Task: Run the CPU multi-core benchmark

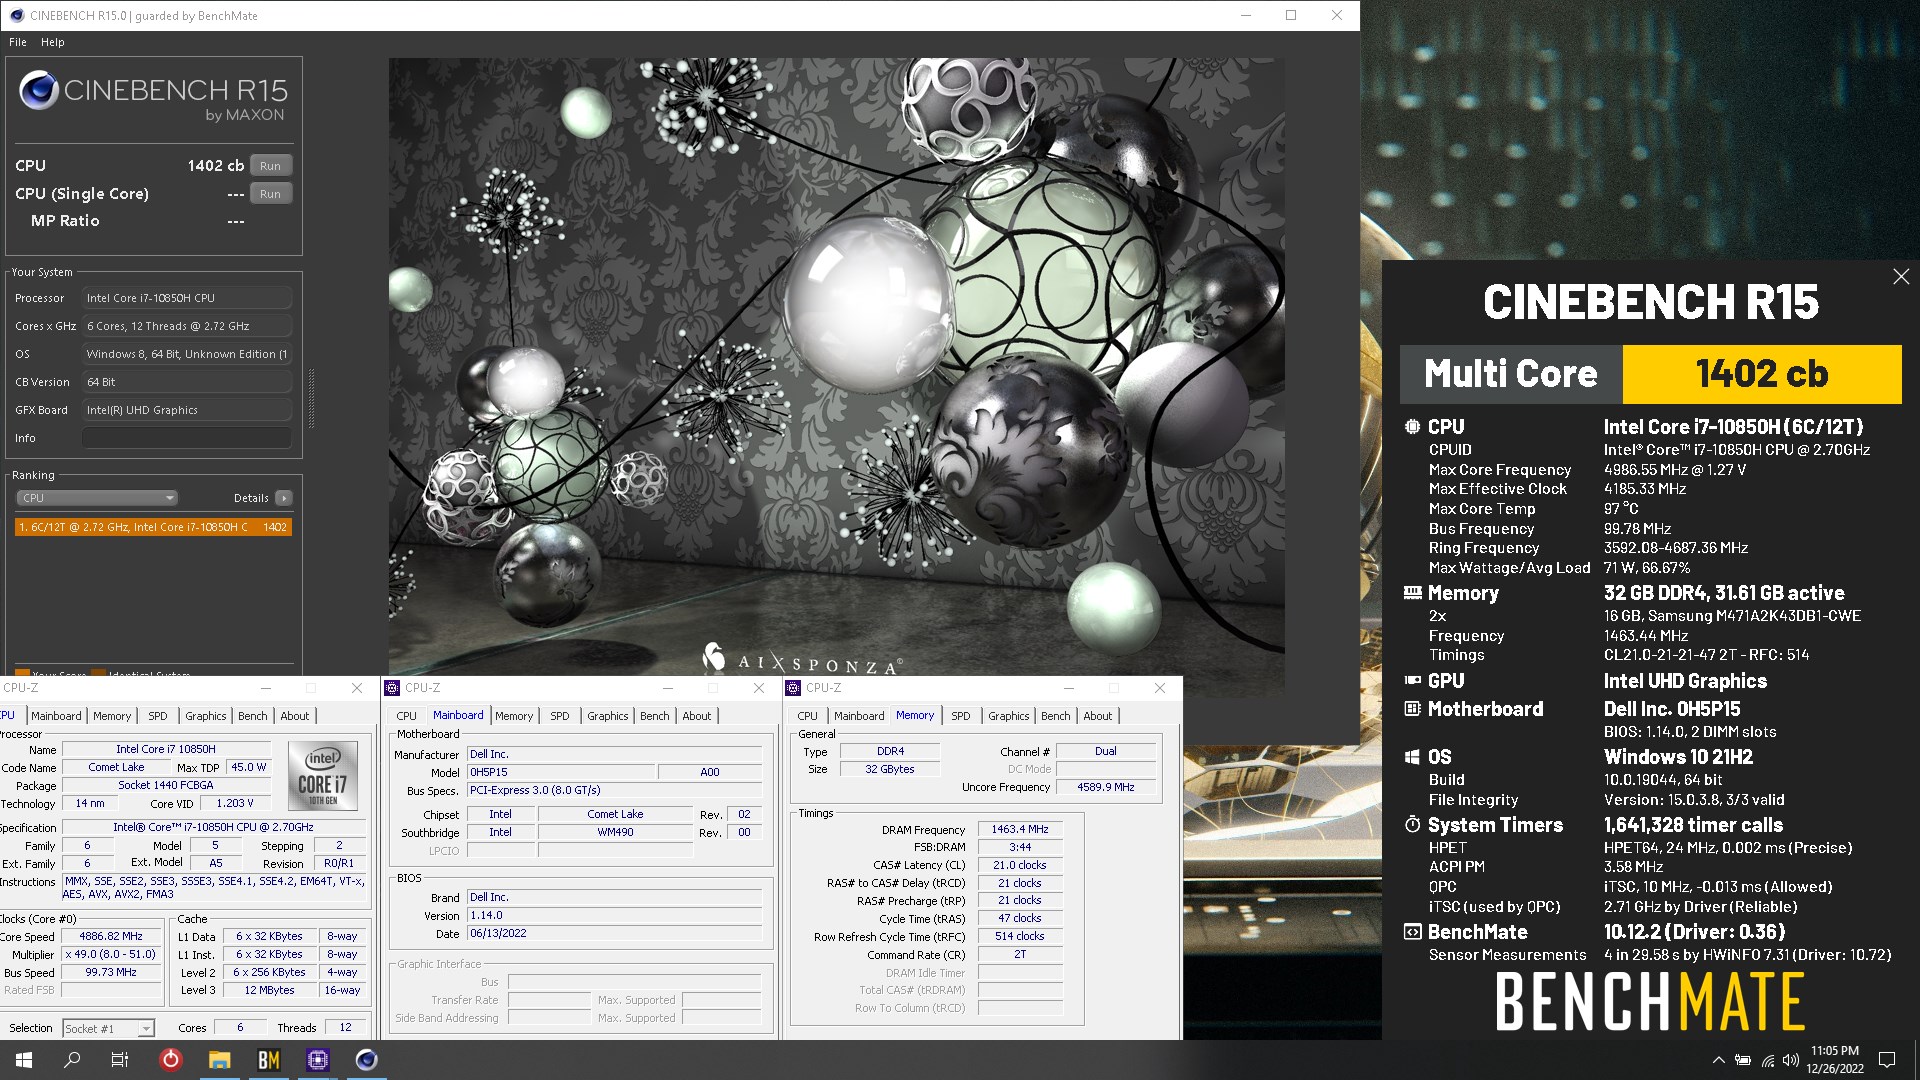Action: 270,166
